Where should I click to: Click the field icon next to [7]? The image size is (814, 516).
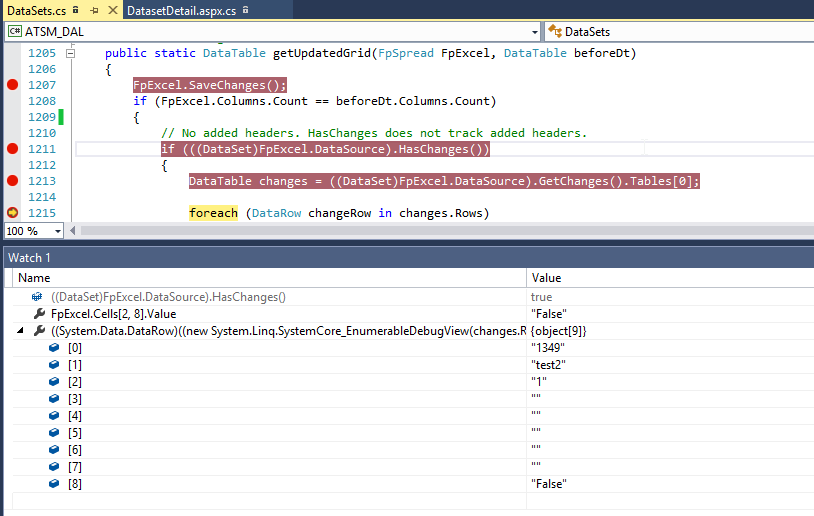coord(54,466)
